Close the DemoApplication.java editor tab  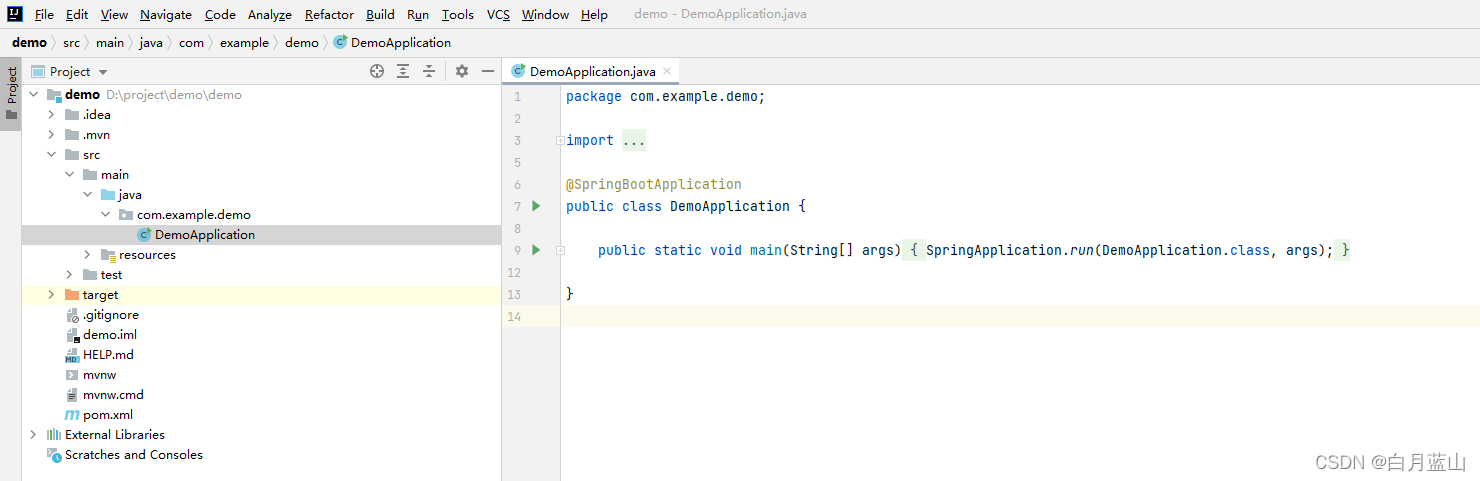coord(667,71)
